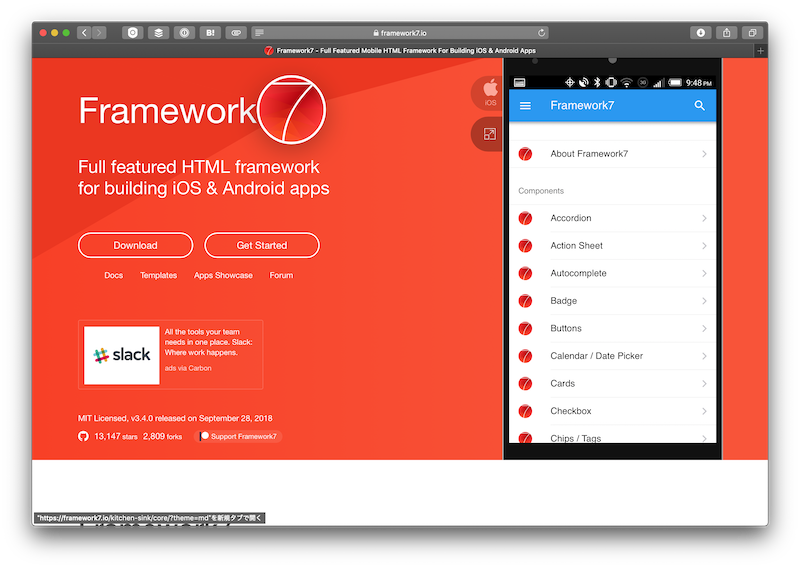Click chevron on Autocomplete row
Image resolution: width=800 pixels, height=568 pixels.
pyautogui.click(x=704, y=274)
